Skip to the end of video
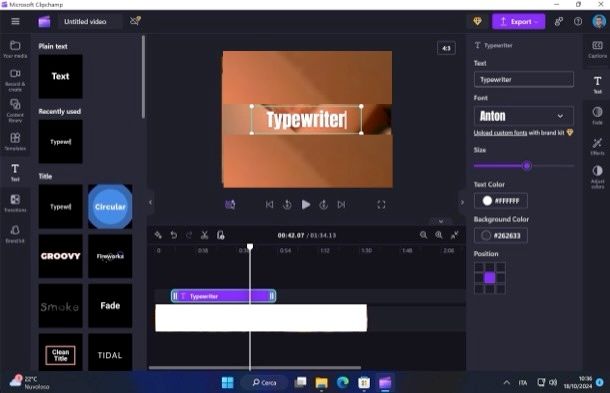 click(x=341, y=205)
